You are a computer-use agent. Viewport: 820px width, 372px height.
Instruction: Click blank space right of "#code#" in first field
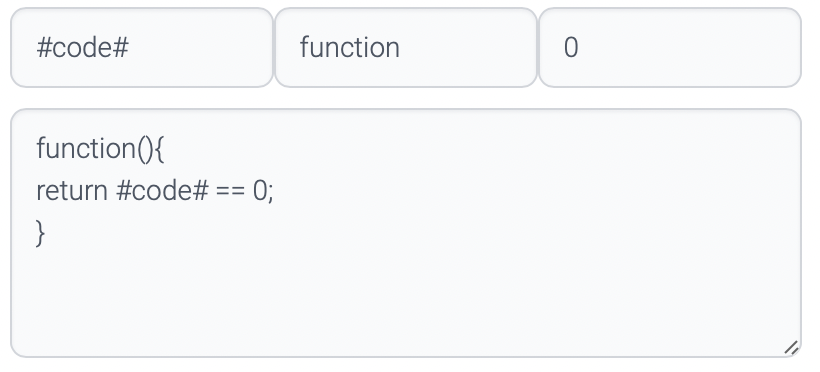(x=199, y=48)
